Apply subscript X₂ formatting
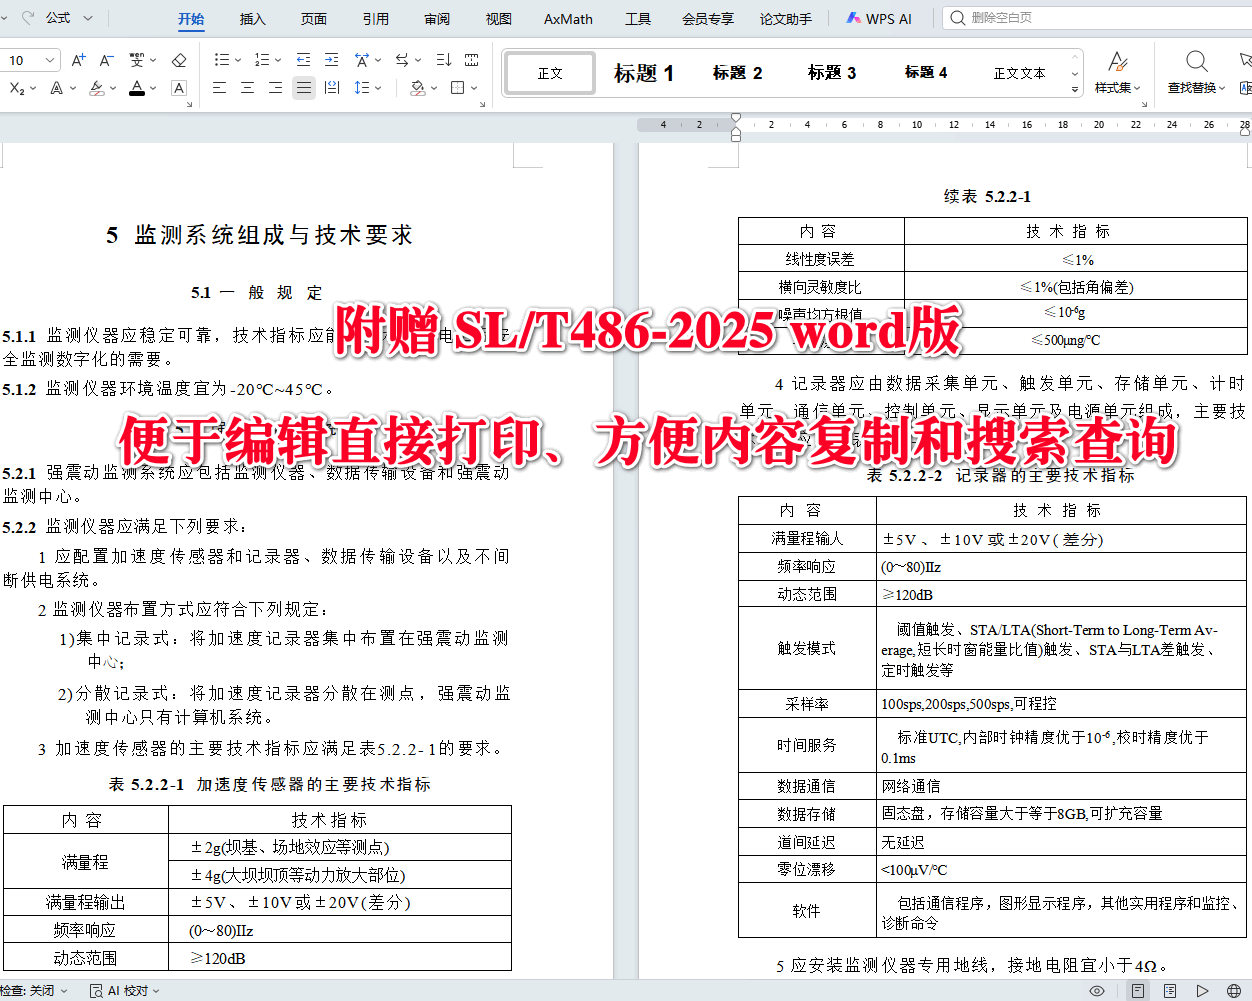 click(x=17, y=88)
